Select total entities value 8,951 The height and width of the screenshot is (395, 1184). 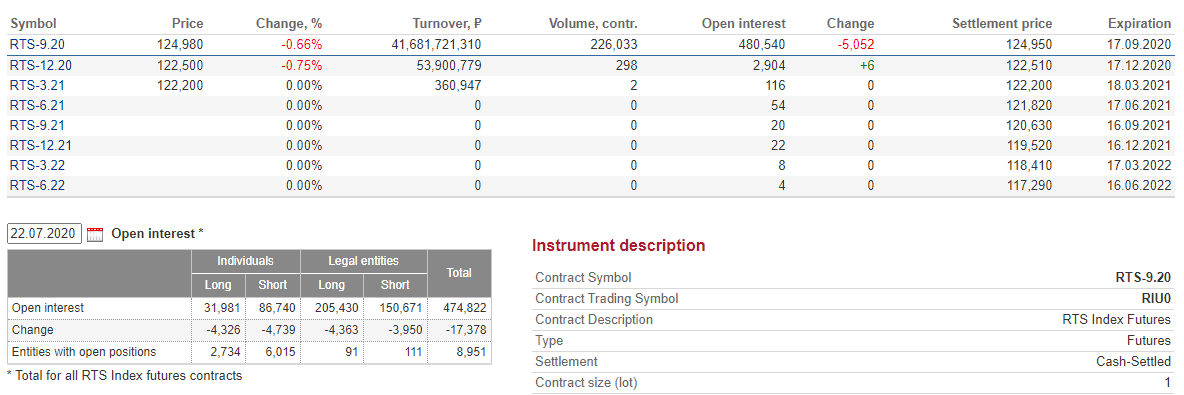[471, 352]
